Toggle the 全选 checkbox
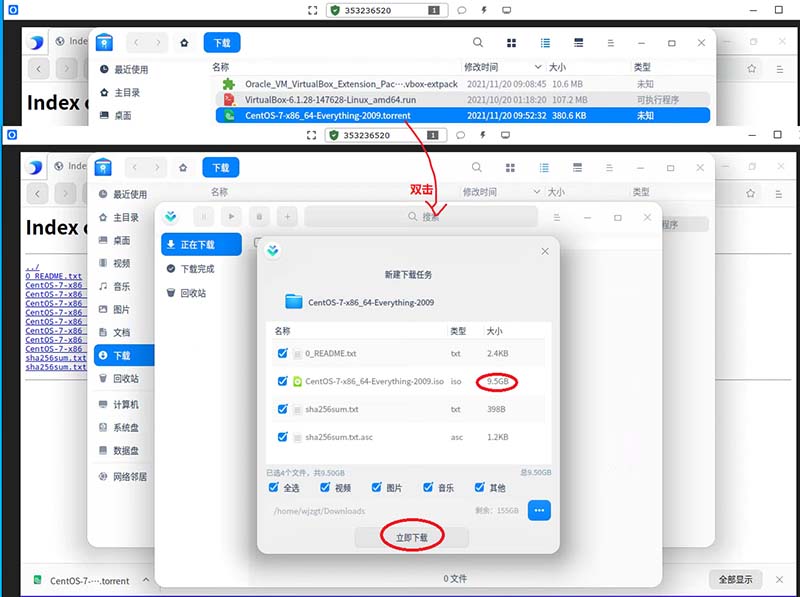The height and width of the screenshot is (597, 800). coord(273,487)
